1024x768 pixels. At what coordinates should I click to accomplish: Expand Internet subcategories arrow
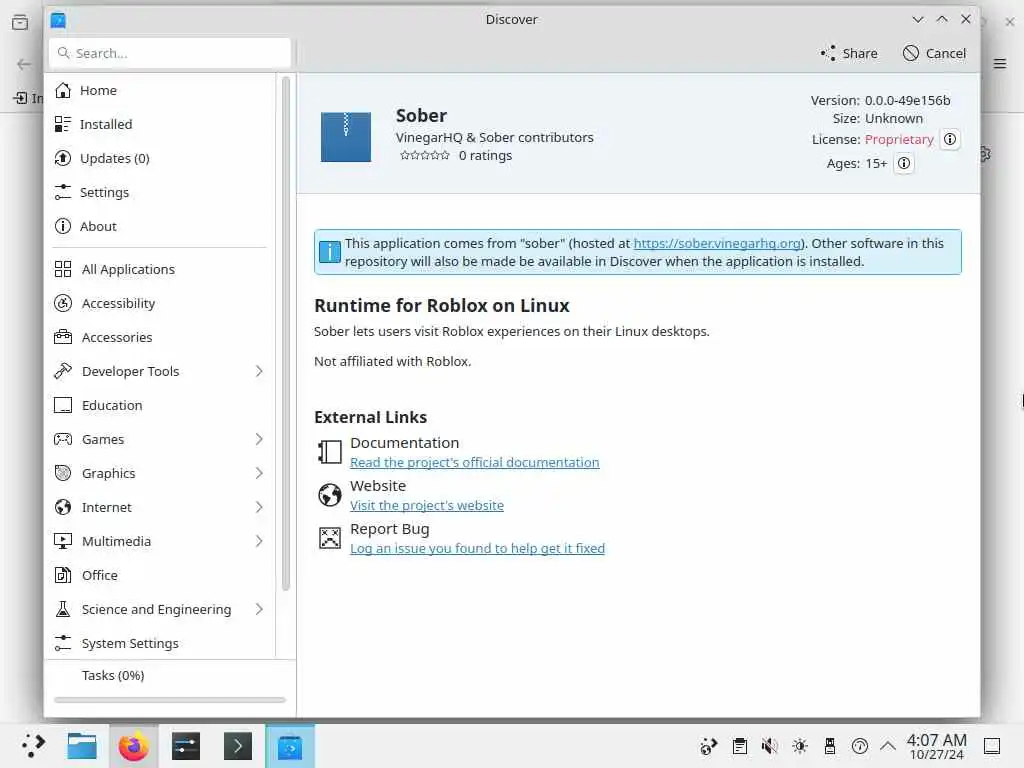pyautogui.click(x=259, y=507)
